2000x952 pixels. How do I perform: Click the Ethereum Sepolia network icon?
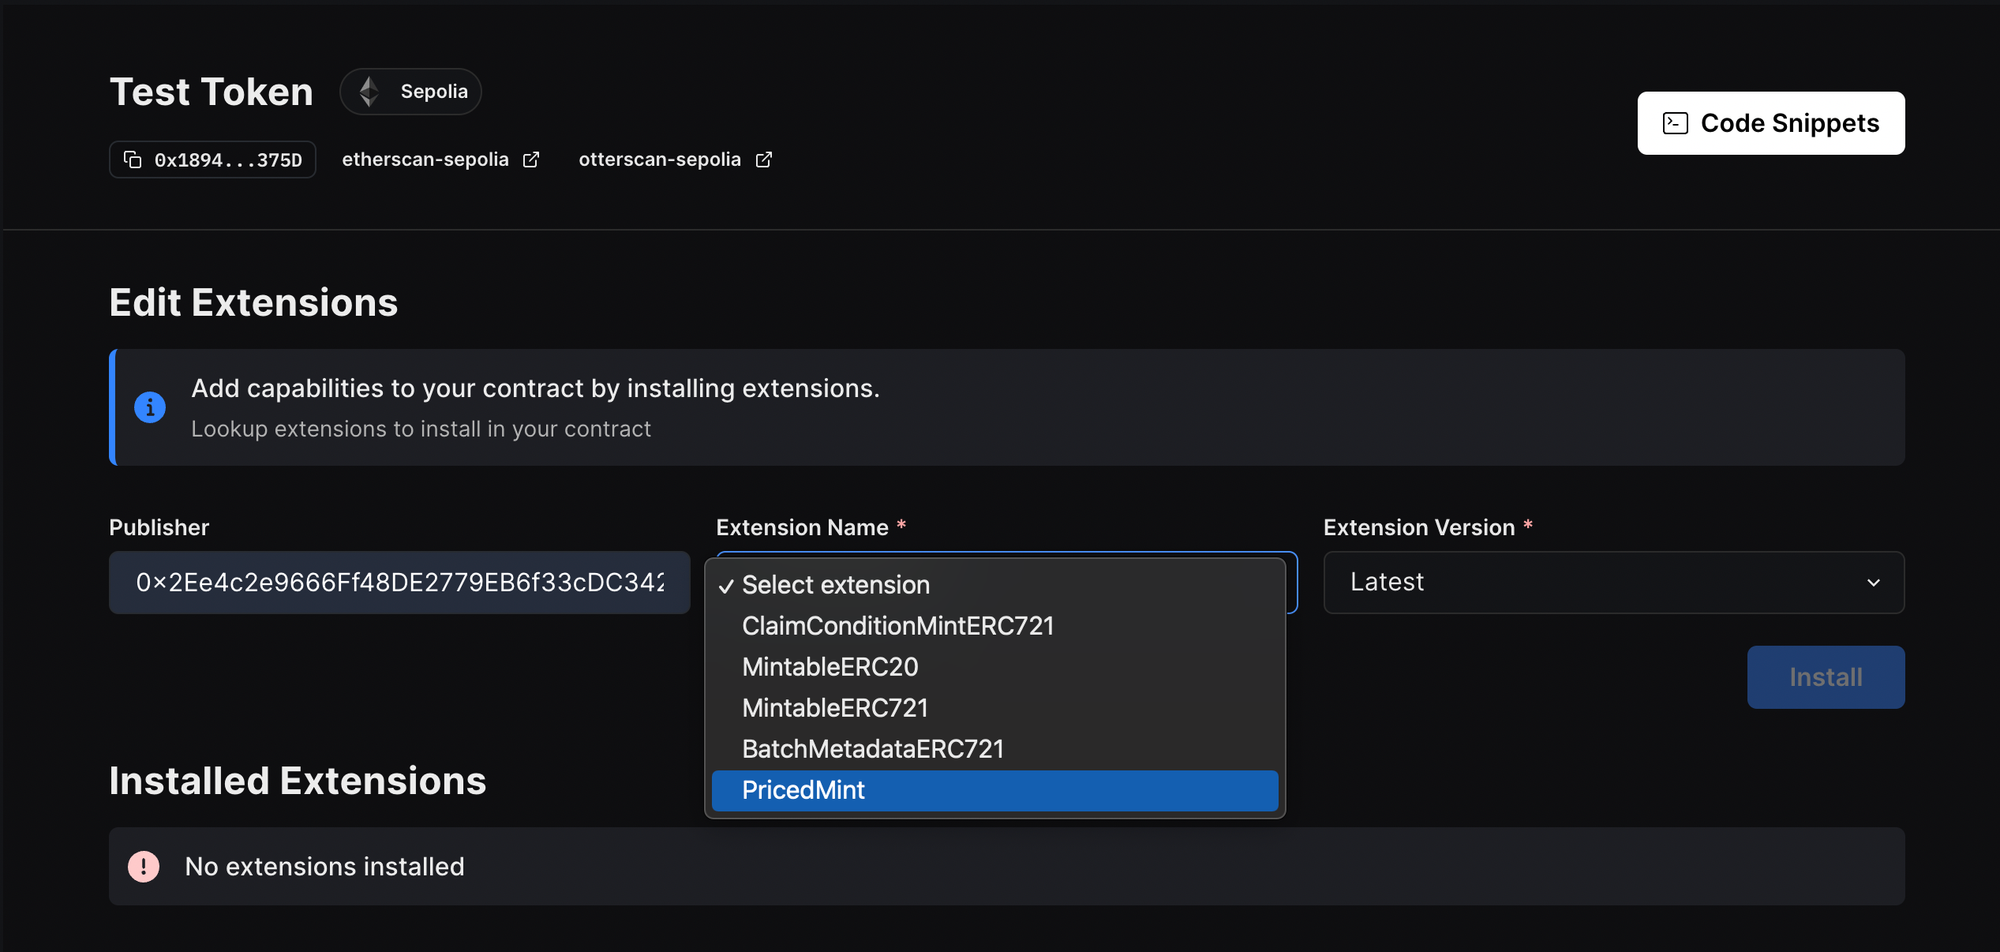[369, 92]
